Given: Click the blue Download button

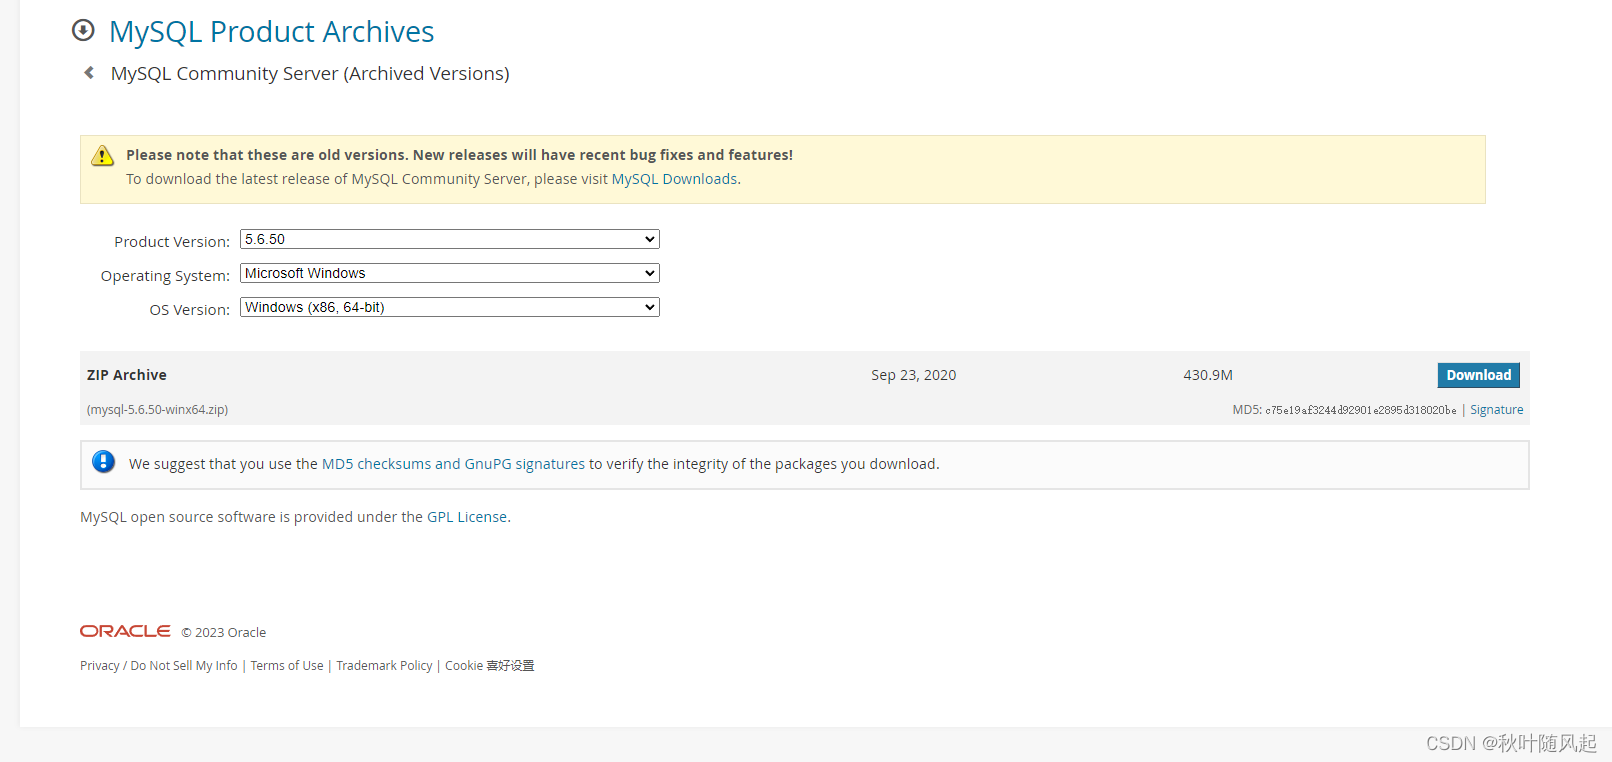Looking at the screenshot, I should 1478,375.
